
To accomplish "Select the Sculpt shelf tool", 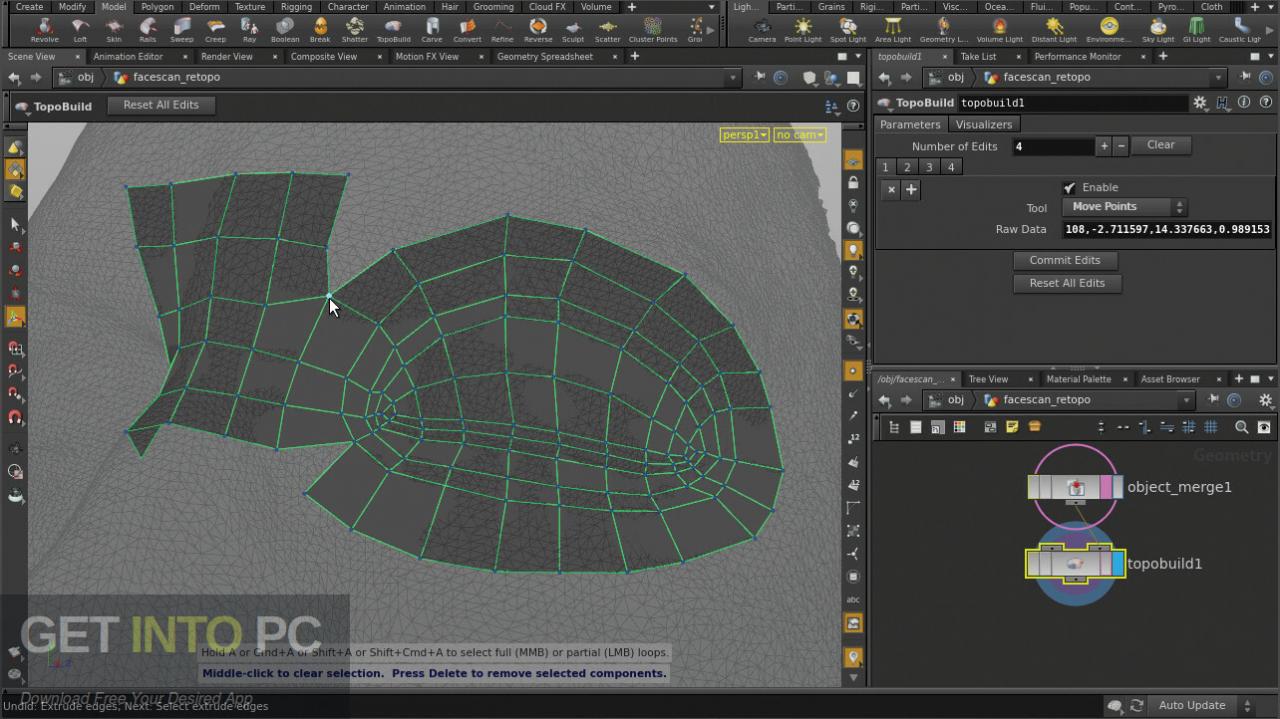I will (x=573, y=30).
